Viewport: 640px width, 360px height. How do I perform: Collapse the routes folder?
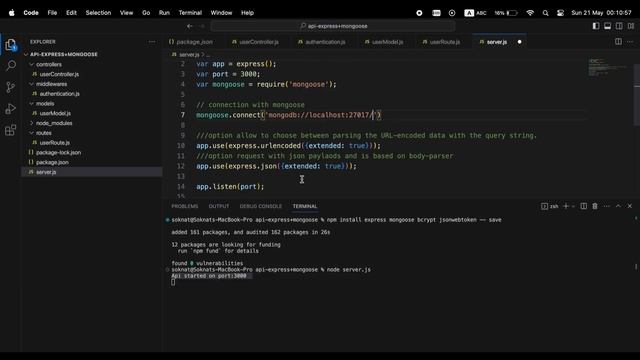[x=44, y=133]
